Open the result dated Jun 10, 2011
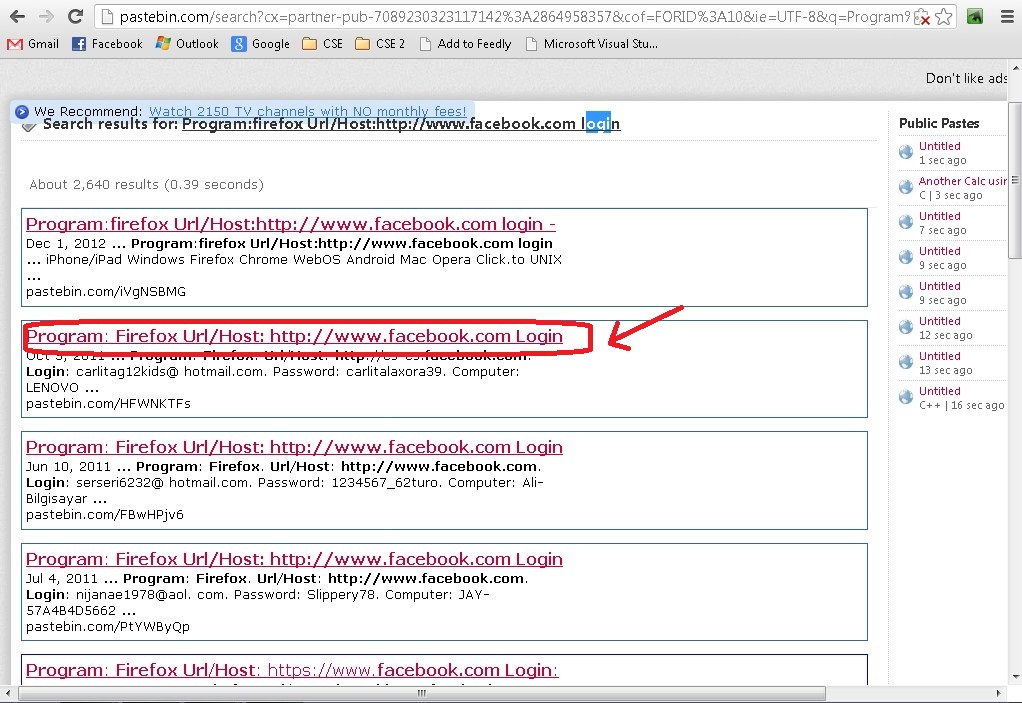Image resolution: width=1022 pixels, height=703 pixels. (295, 448)
